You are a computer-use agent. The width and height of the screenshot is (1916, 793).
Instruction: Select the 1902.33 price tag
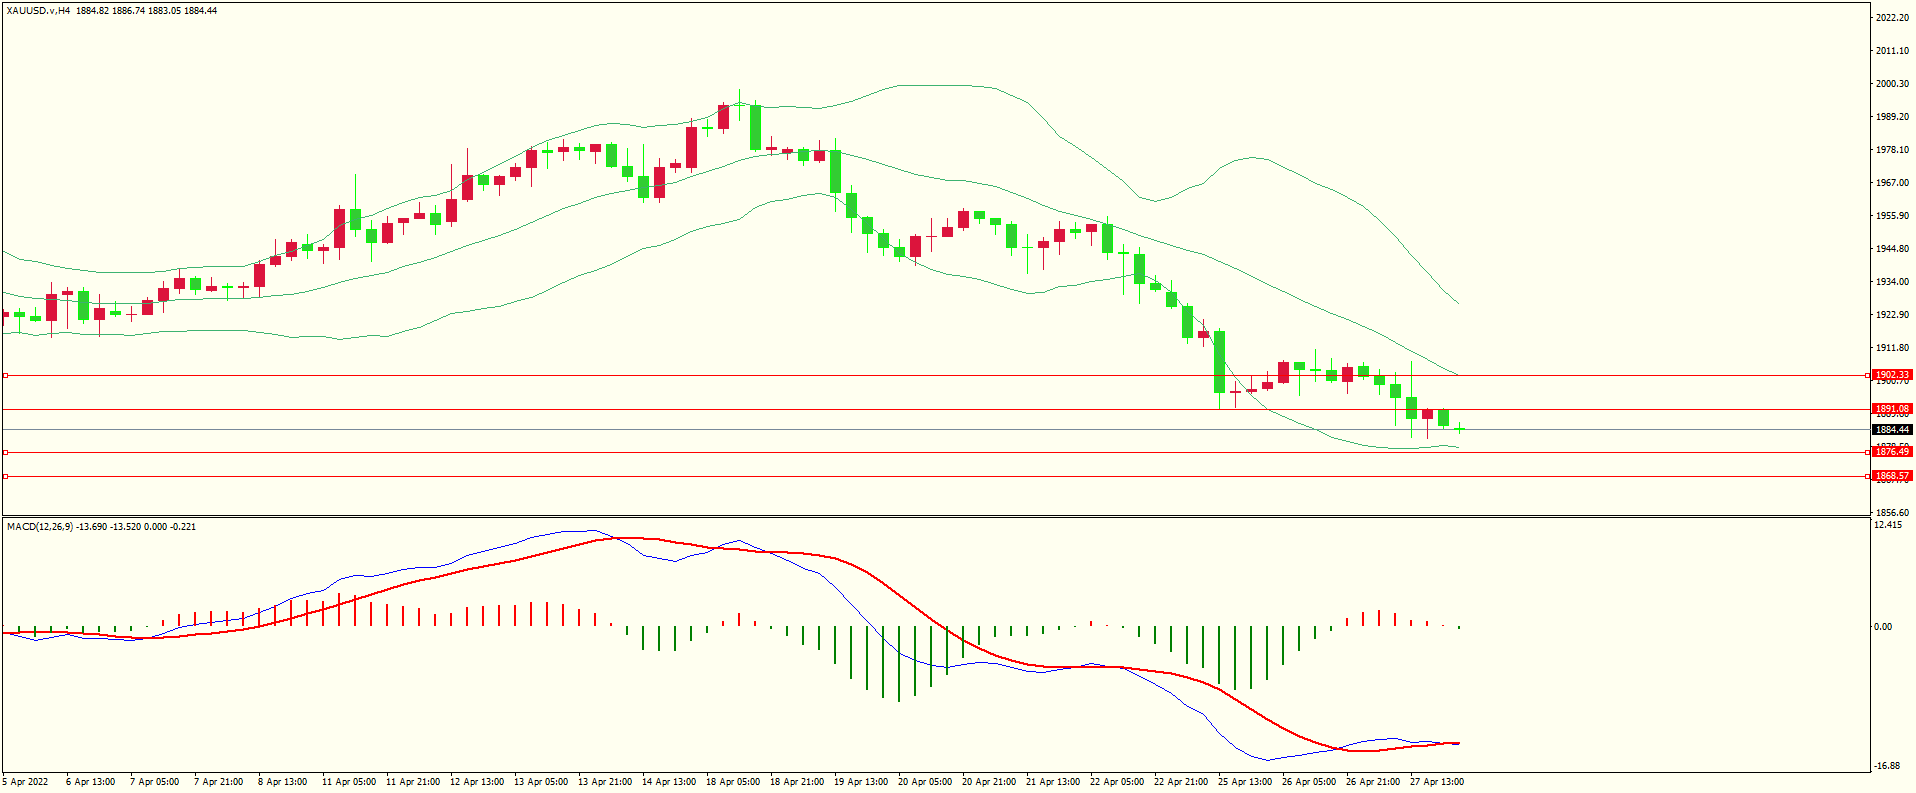coord(1891,375)
